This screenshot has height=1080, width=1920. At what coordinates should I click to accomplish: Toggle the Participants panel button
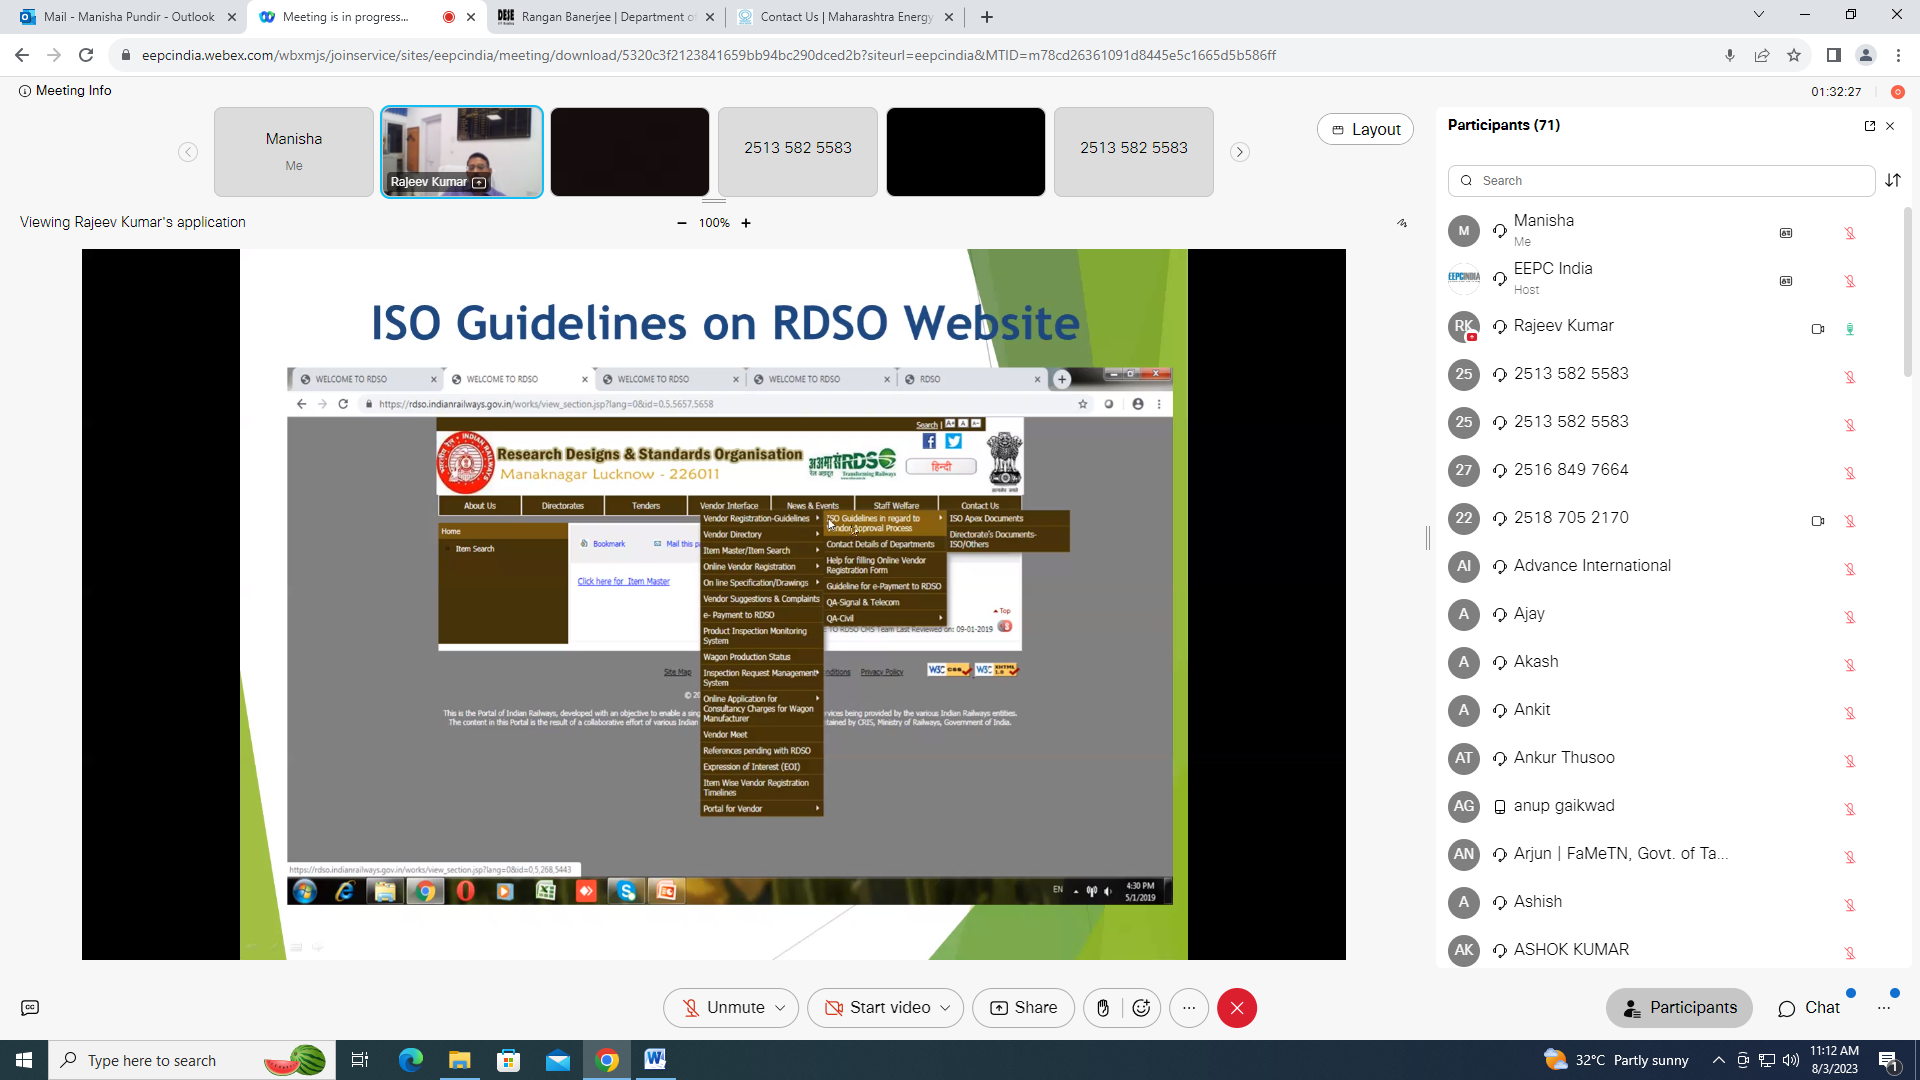coord(1680,1008)
